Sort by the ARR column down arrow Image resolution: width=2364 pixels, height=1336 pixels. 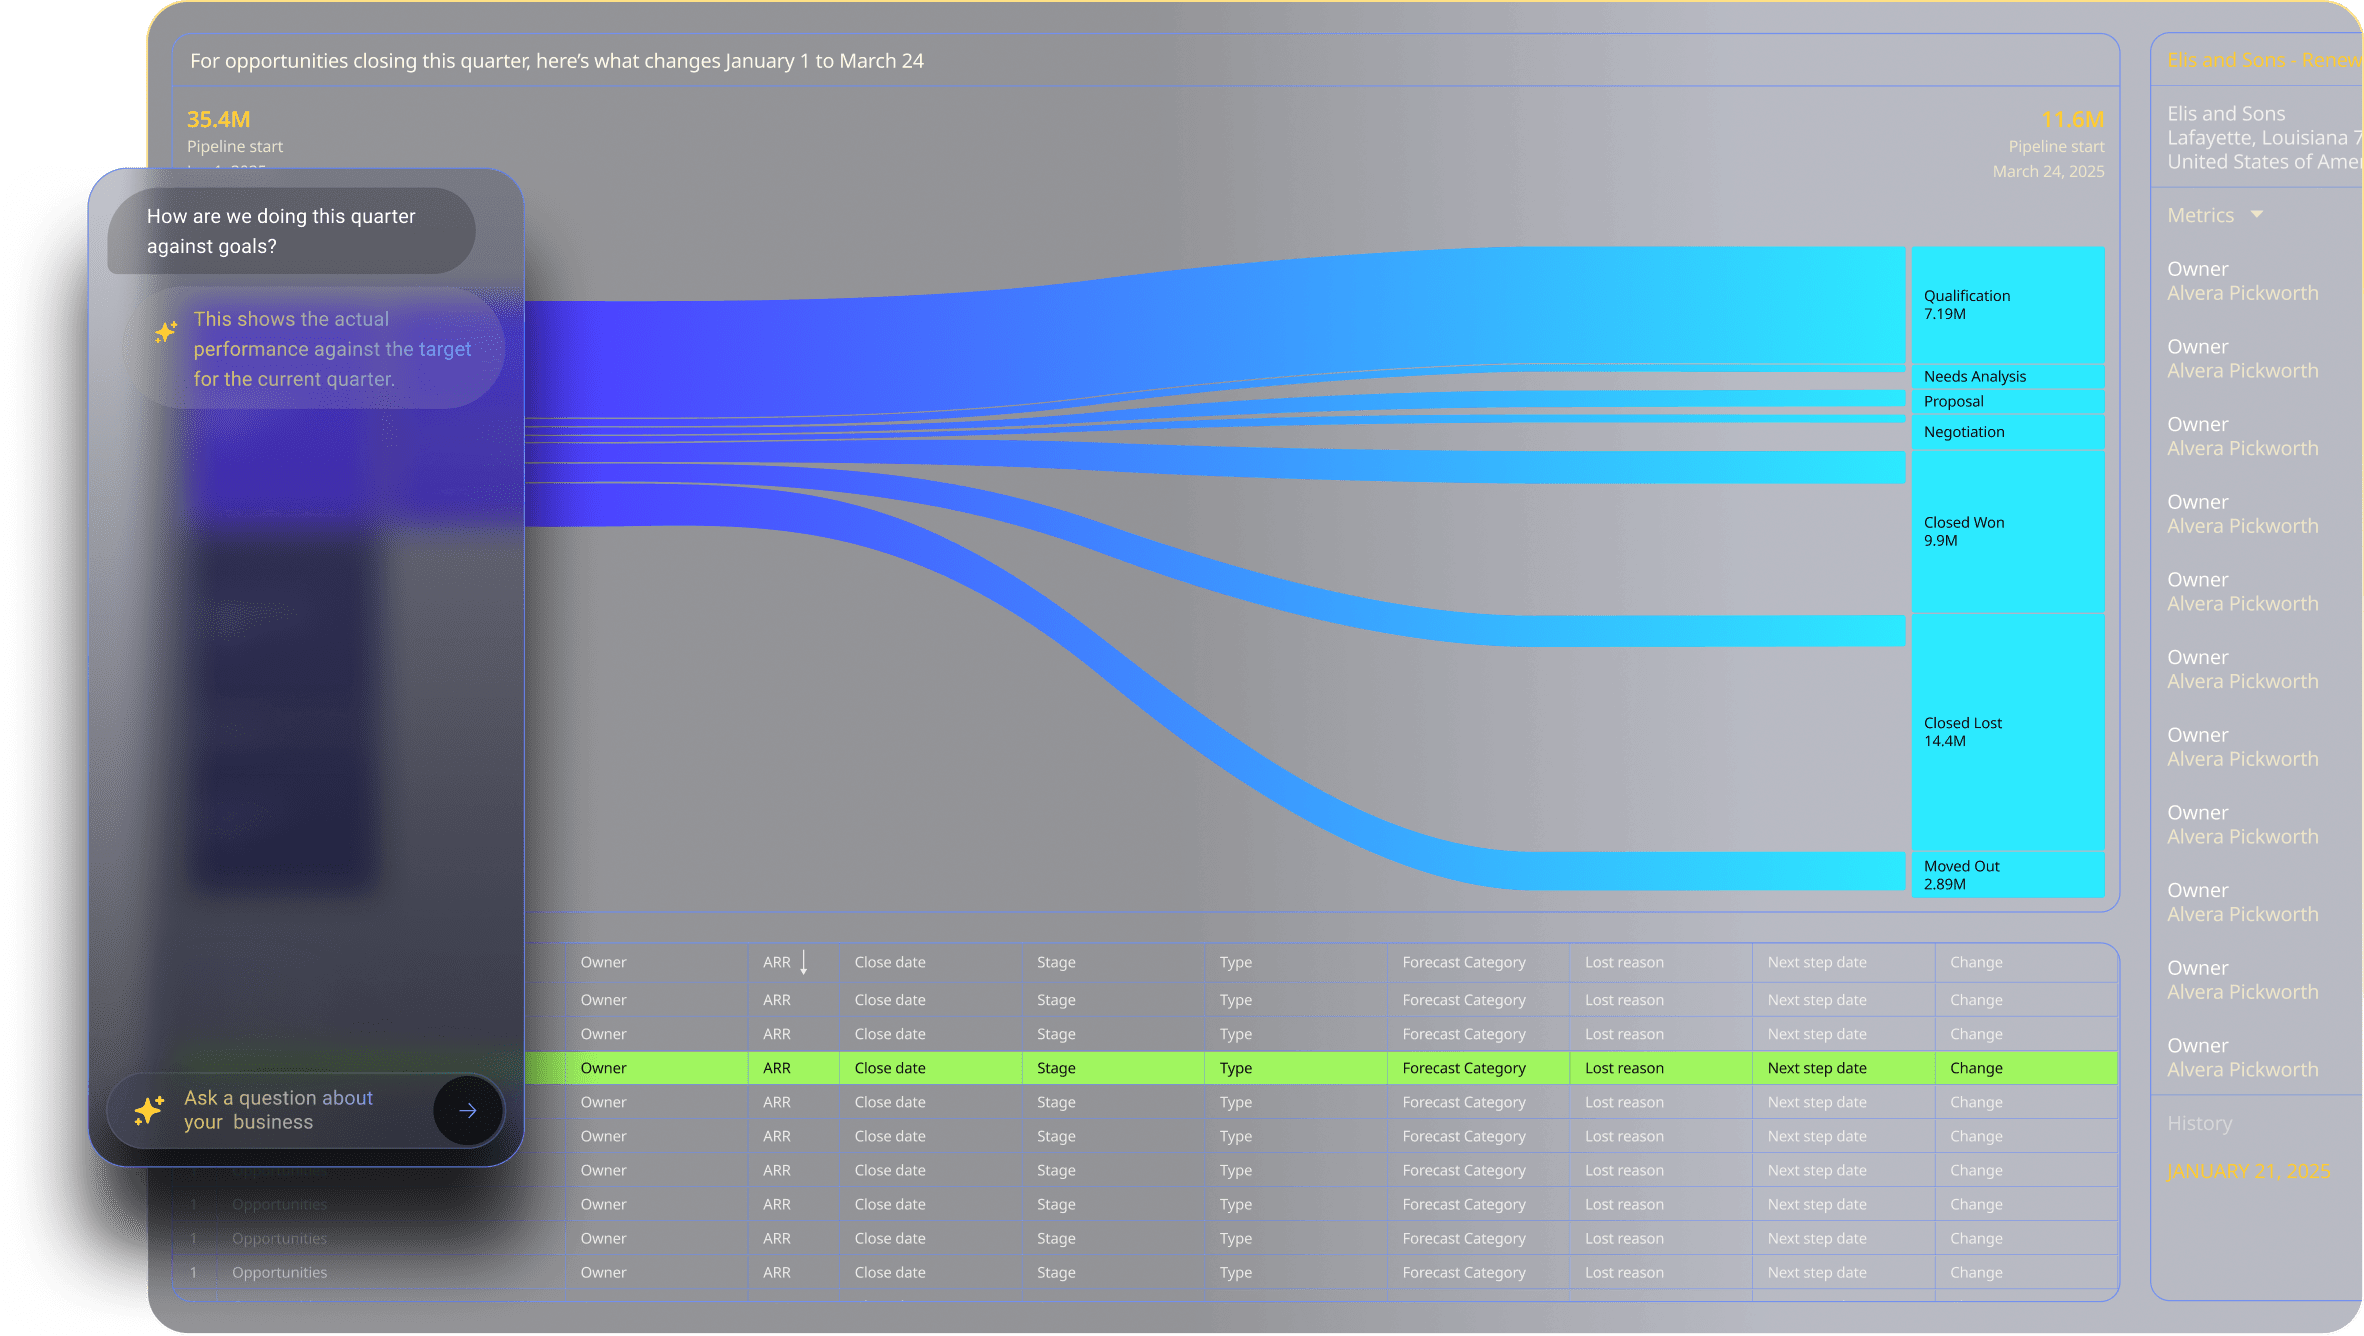click(803, 962)
